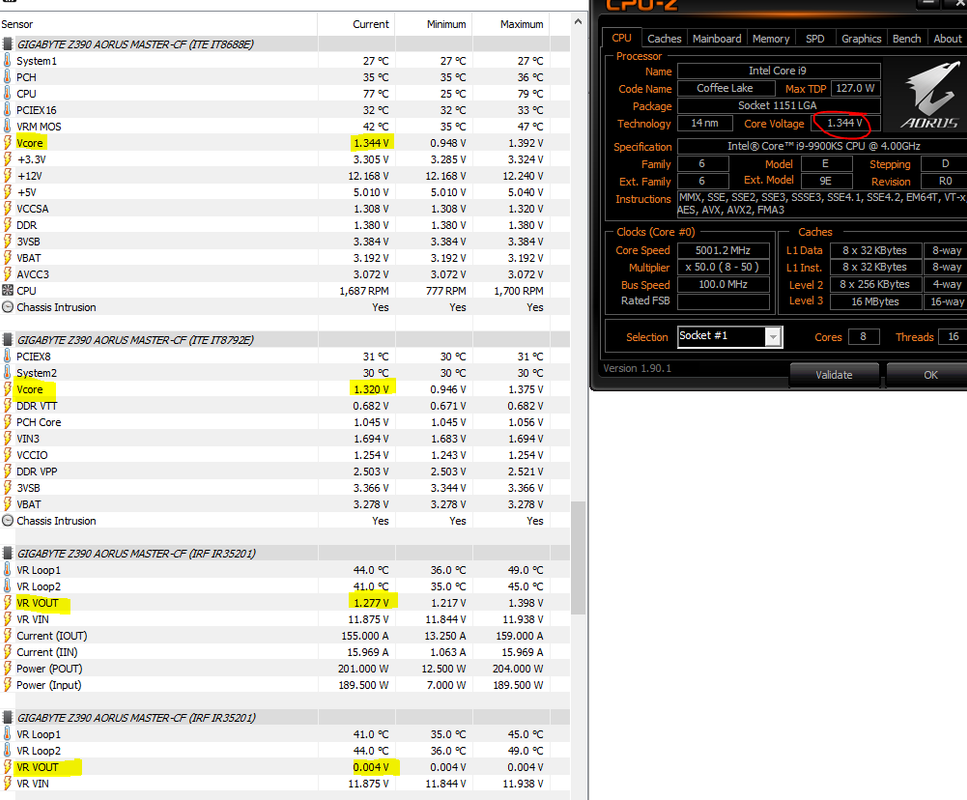Click the bolt icon next to DDR VTT
This screenshot has width=967, height=800.
tap(7, 406)
